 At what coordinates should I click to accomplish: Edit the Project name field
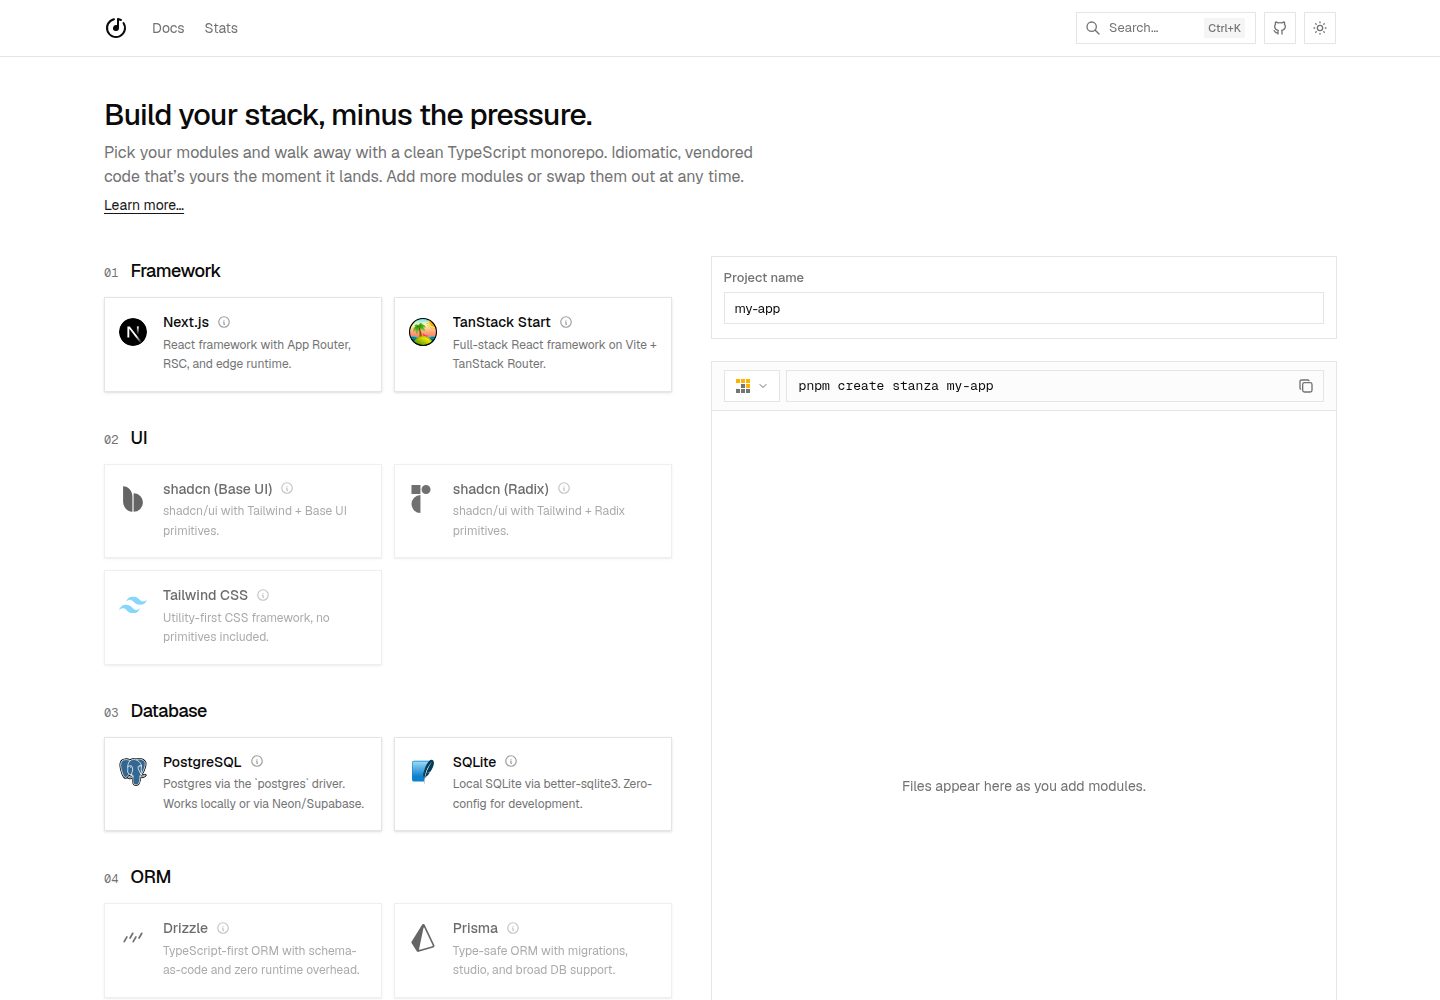[x=1023, y=308]
